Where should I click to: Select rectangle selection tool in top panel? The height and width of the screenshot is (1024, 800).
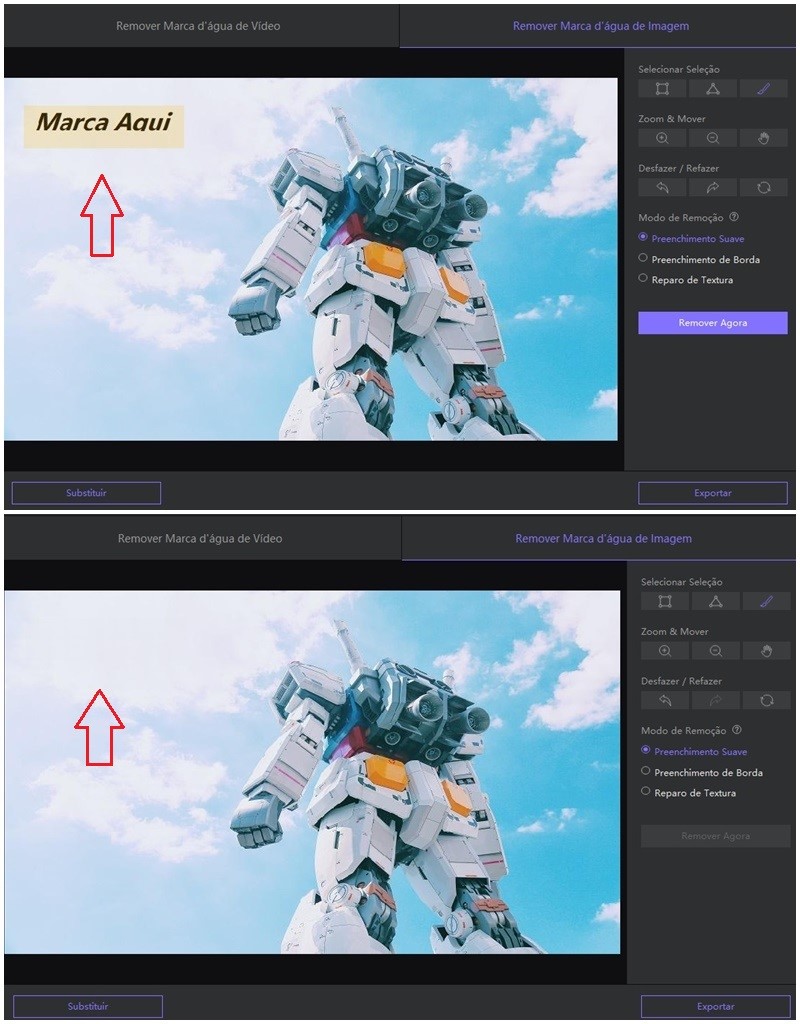coord(662,89)
